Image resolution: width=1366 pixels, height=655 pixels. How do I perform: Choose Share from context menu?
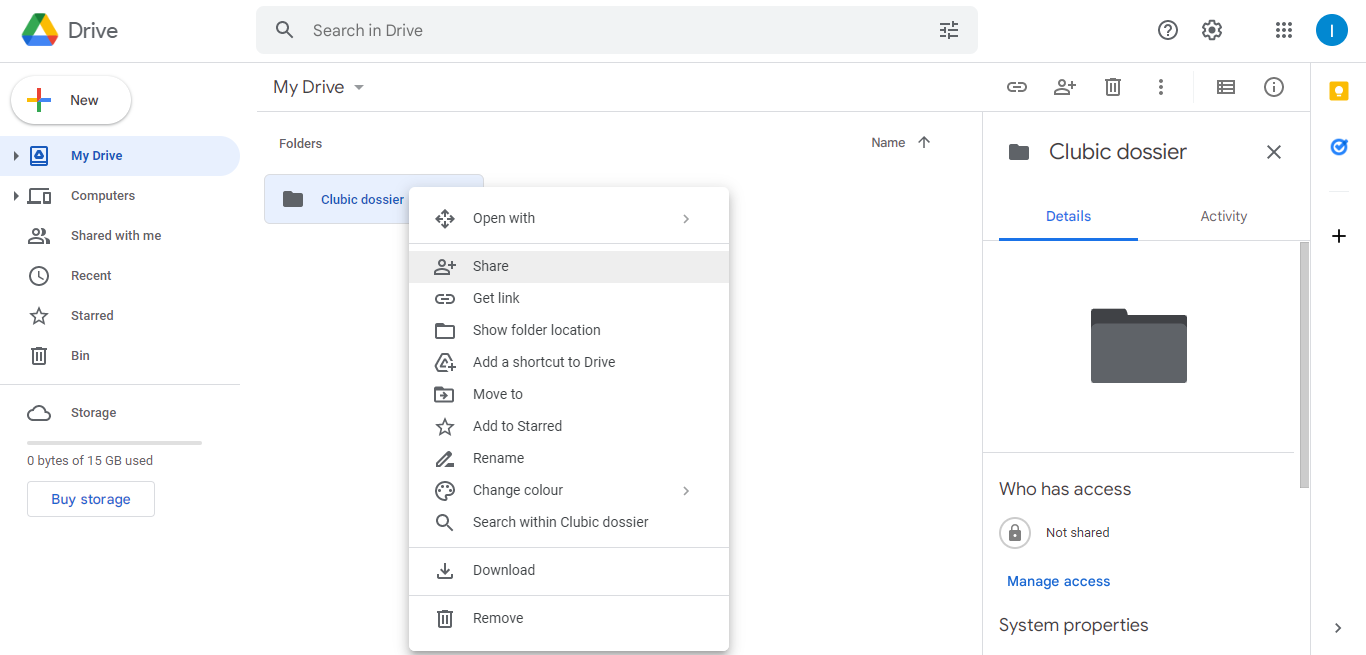[569, 266]
